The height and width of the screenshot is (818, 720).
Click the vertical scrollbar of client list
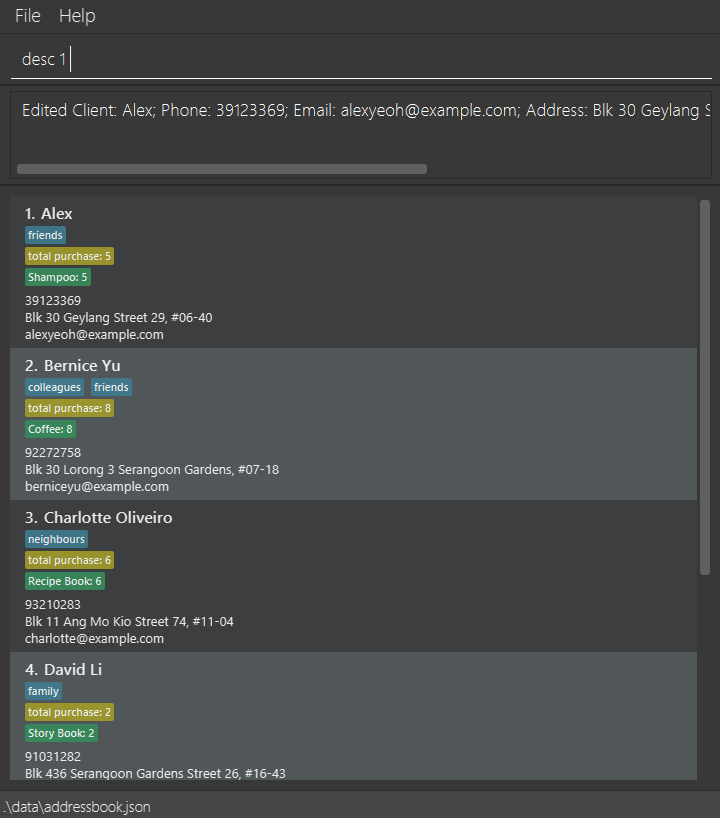(x=705, y=387)
